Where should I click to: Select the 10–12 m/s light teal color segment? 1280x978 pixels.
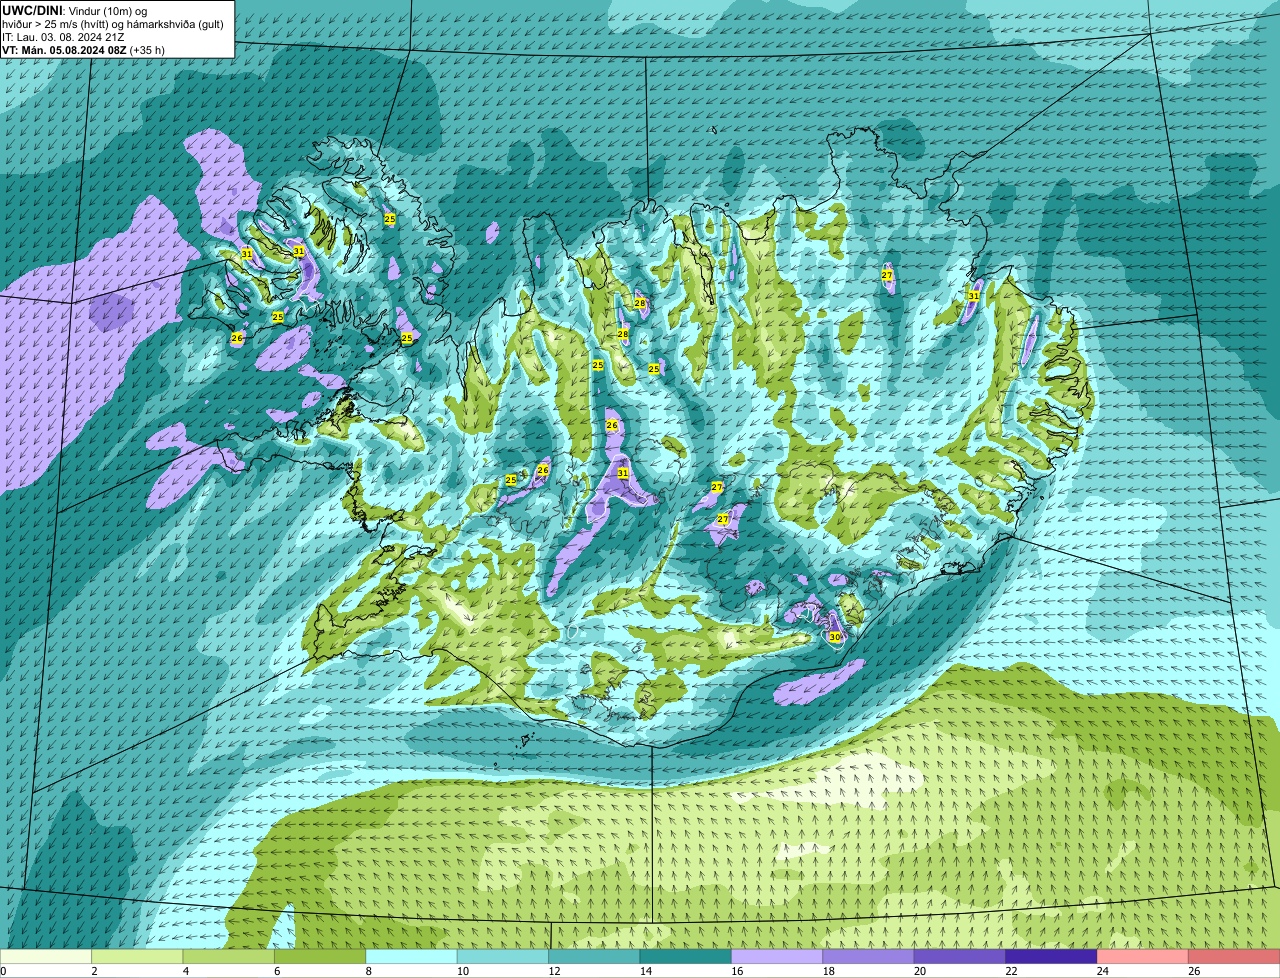pos(503,957)
